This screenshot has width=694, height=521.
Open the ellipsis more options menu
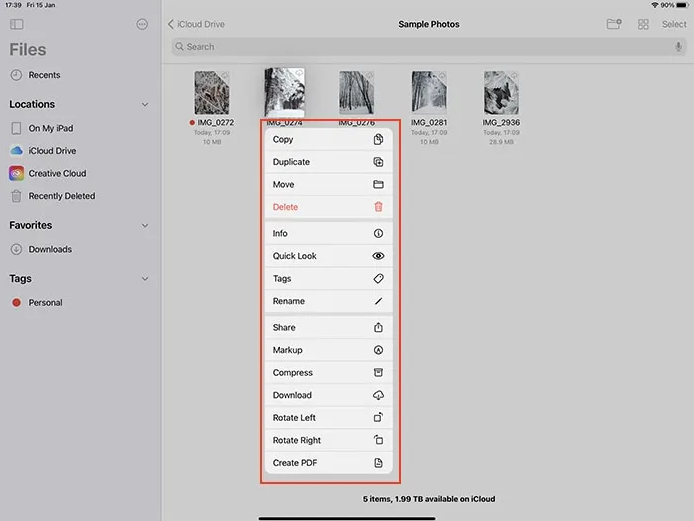[142, 24]
